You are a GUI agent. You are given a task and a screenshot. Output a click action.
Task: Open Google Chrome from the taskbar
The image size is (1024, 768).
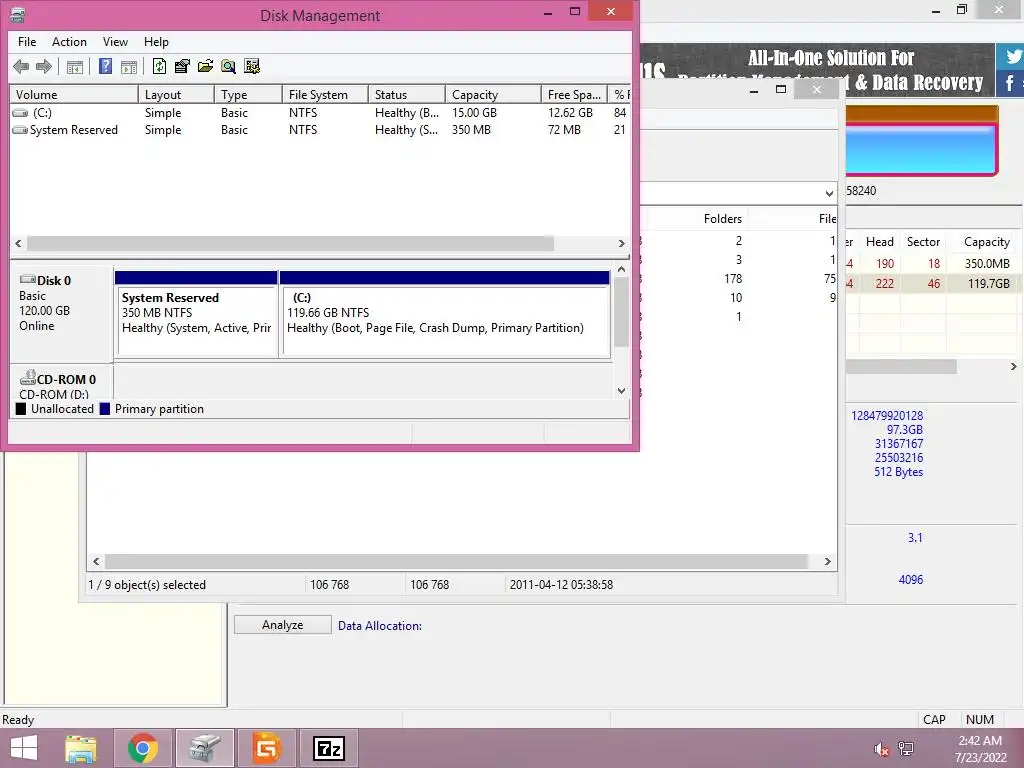[143, 748]
